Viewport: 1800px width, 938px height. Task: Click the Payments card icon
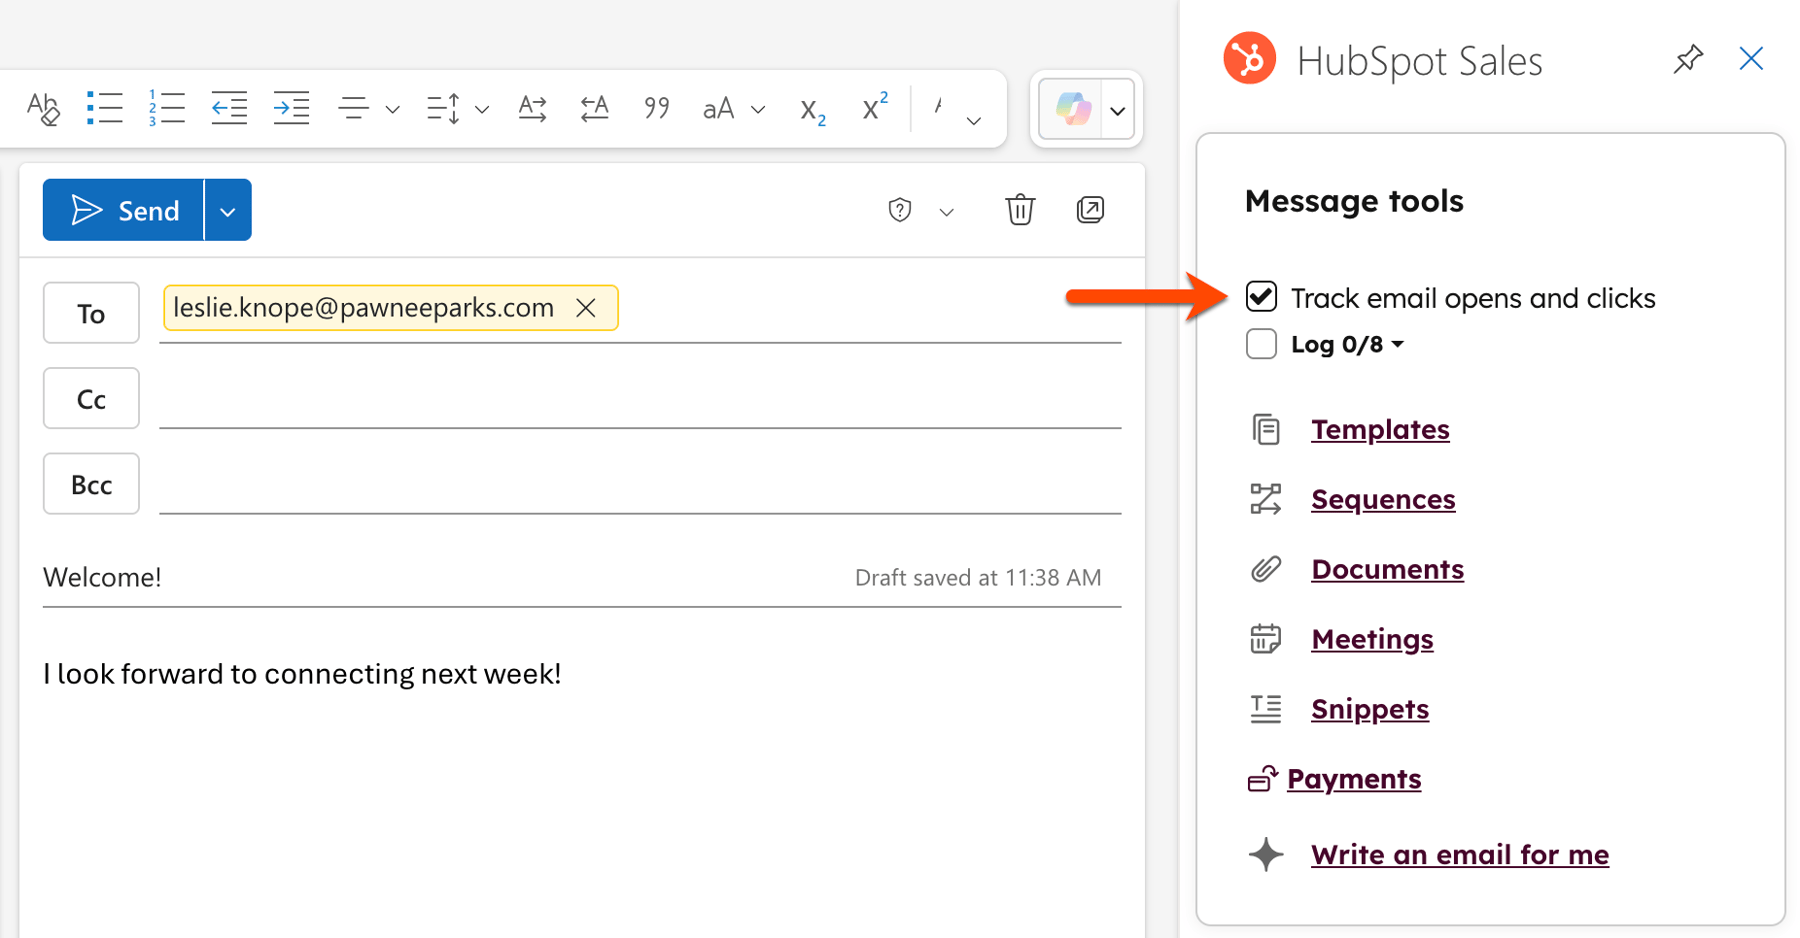(1263, 778)
